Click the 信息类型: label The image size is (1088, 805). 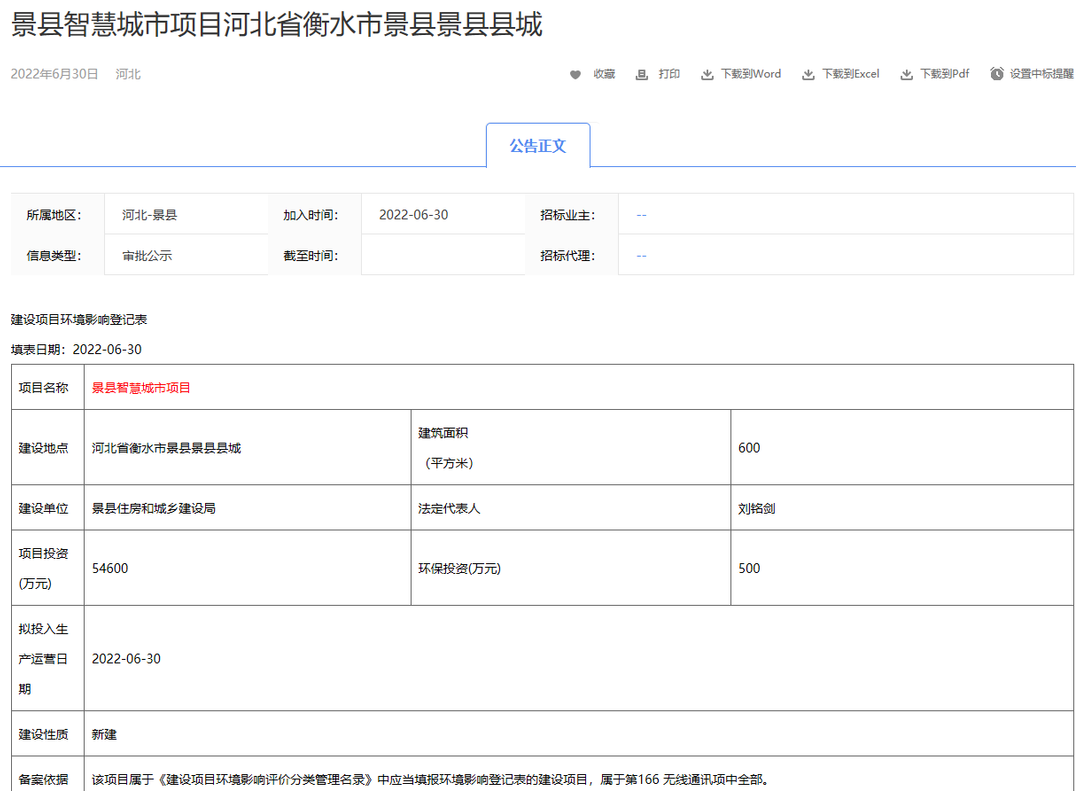(x=54, y=256)
